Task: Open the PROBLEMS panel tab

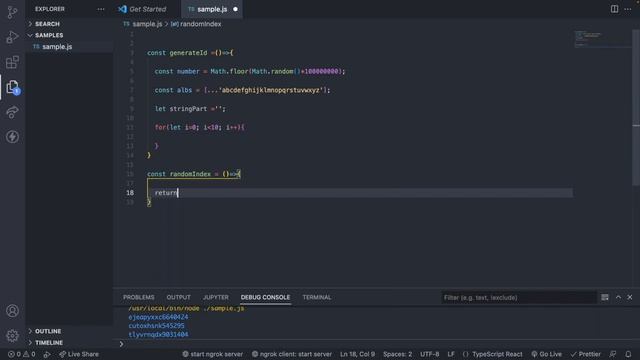Action: pyautogui.click(x=139, y=298)
